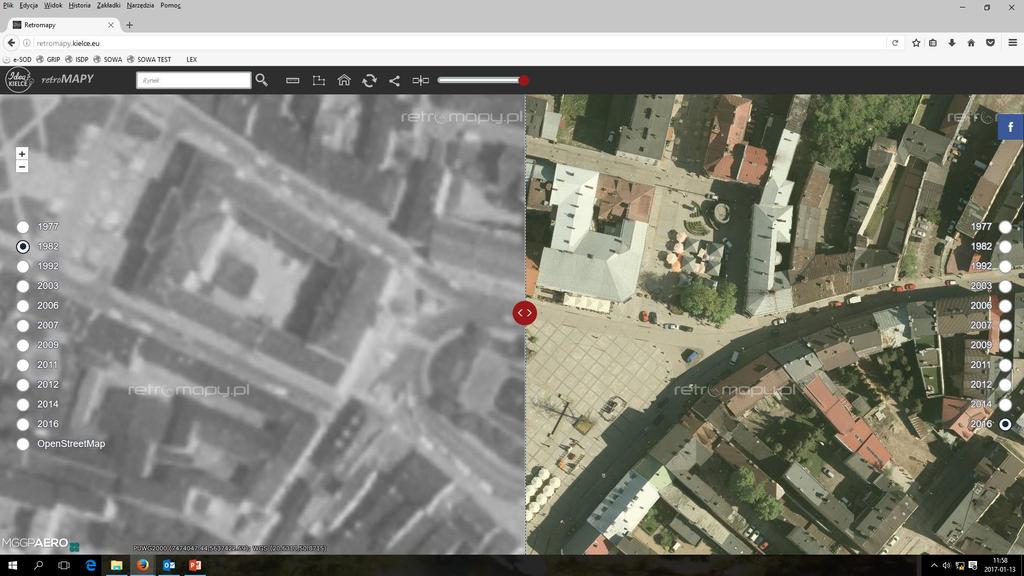The width and height of the screenshot is (1024, 576).
Task: Show bookmarks list icon in Firefox toolbar
Action: [x=933, y=43]
